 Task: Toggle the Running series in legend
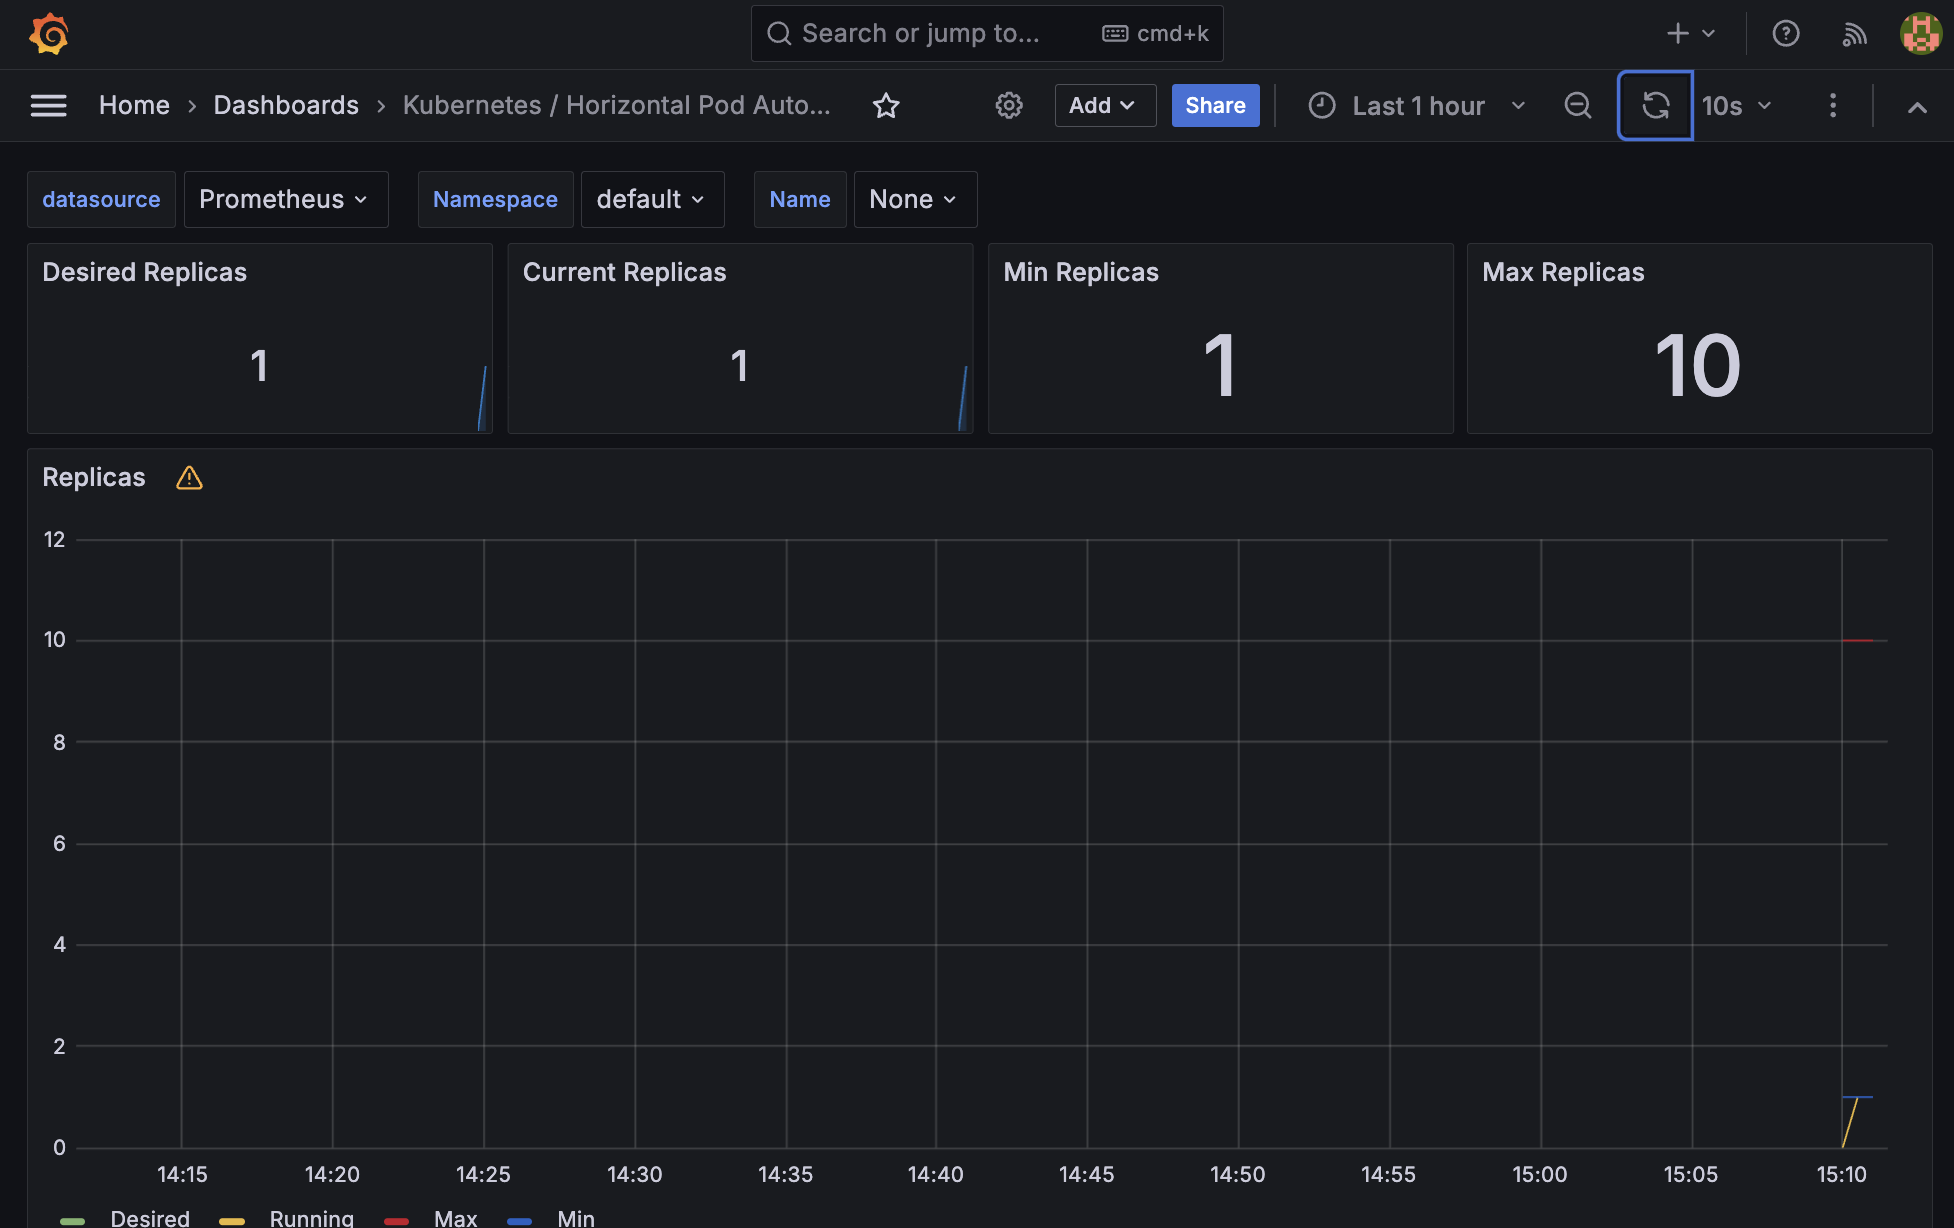(x=311, y=1217)
